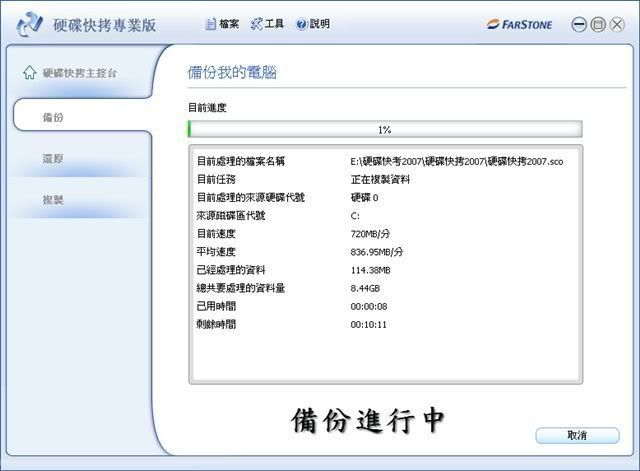Click the FarStone logo

[520, 24]
